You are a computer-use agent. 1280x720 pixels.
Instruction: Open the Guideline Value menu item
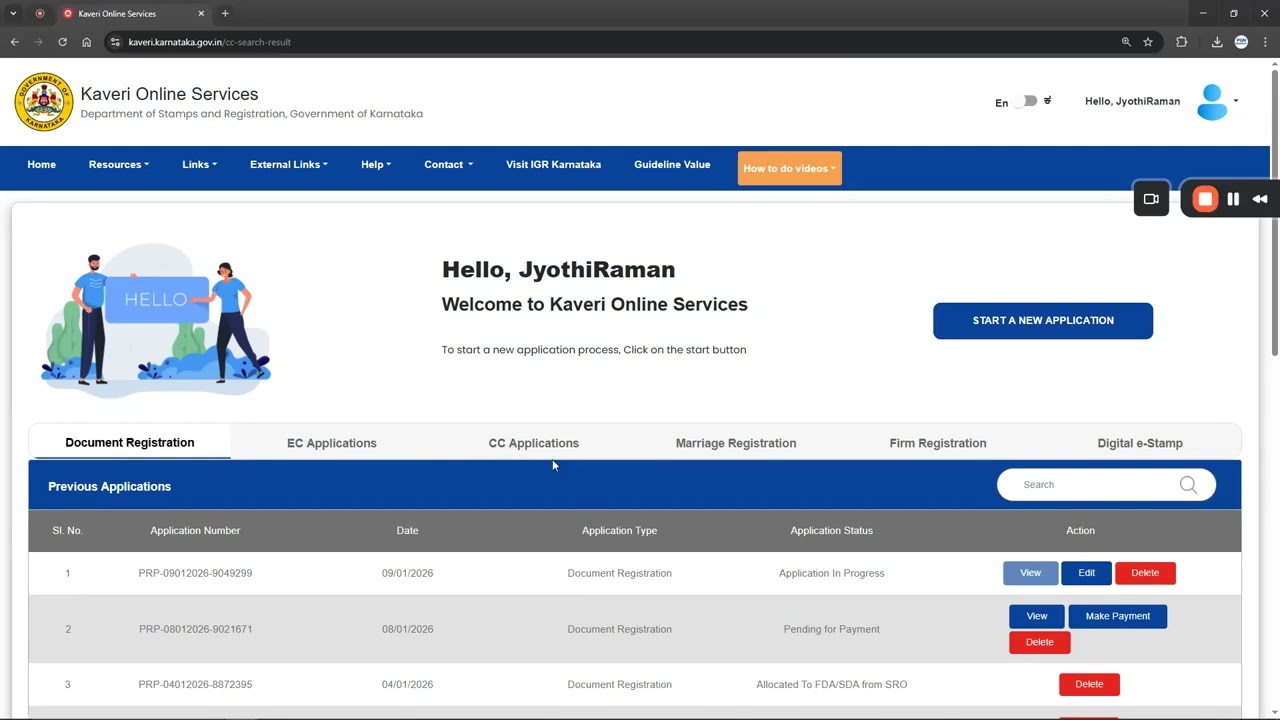click(672, 164)
